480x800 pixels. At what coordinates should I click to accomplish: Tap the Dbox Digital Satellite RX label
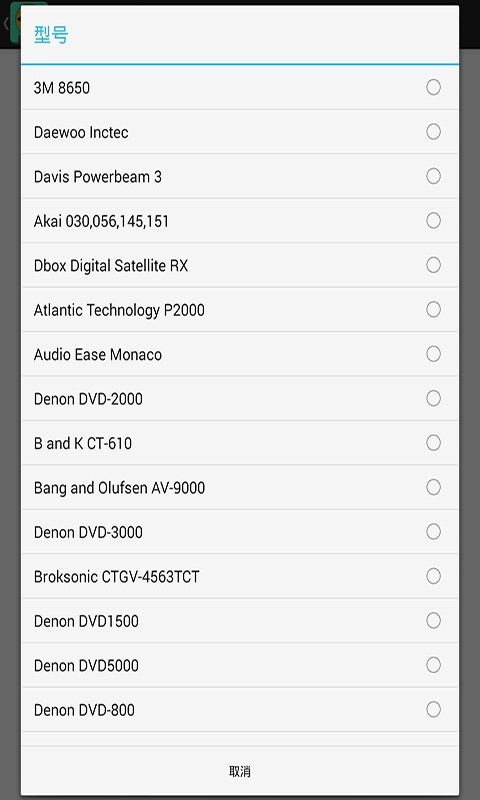111,266
